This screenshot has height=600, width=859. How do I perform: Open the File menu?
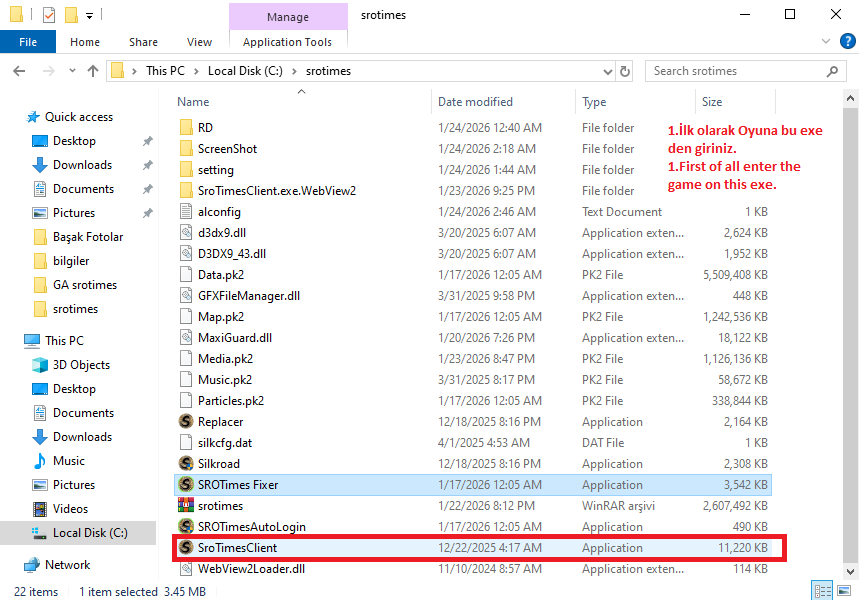(x=28, y=42)
